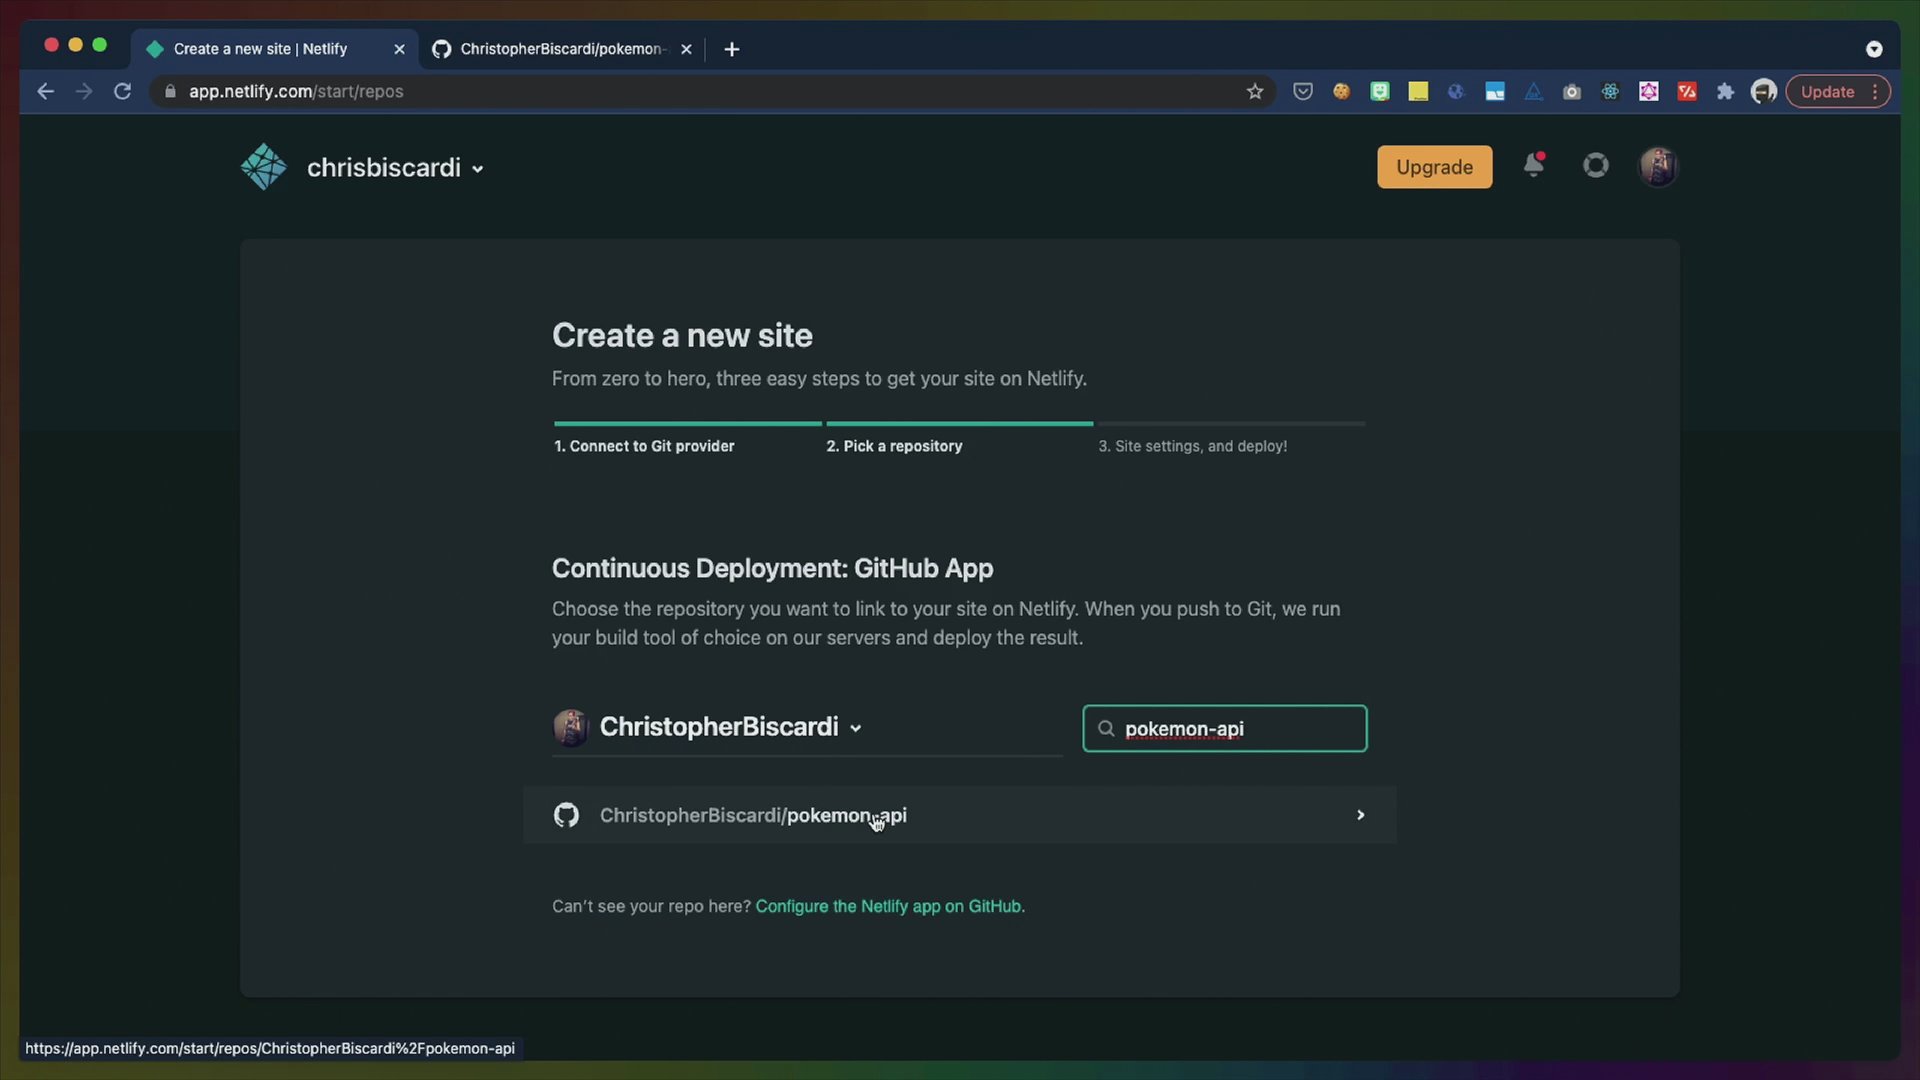Click the Continuous Deployment: GitHub App heading
The image size is (1920, 1080).
pos(772,568)
